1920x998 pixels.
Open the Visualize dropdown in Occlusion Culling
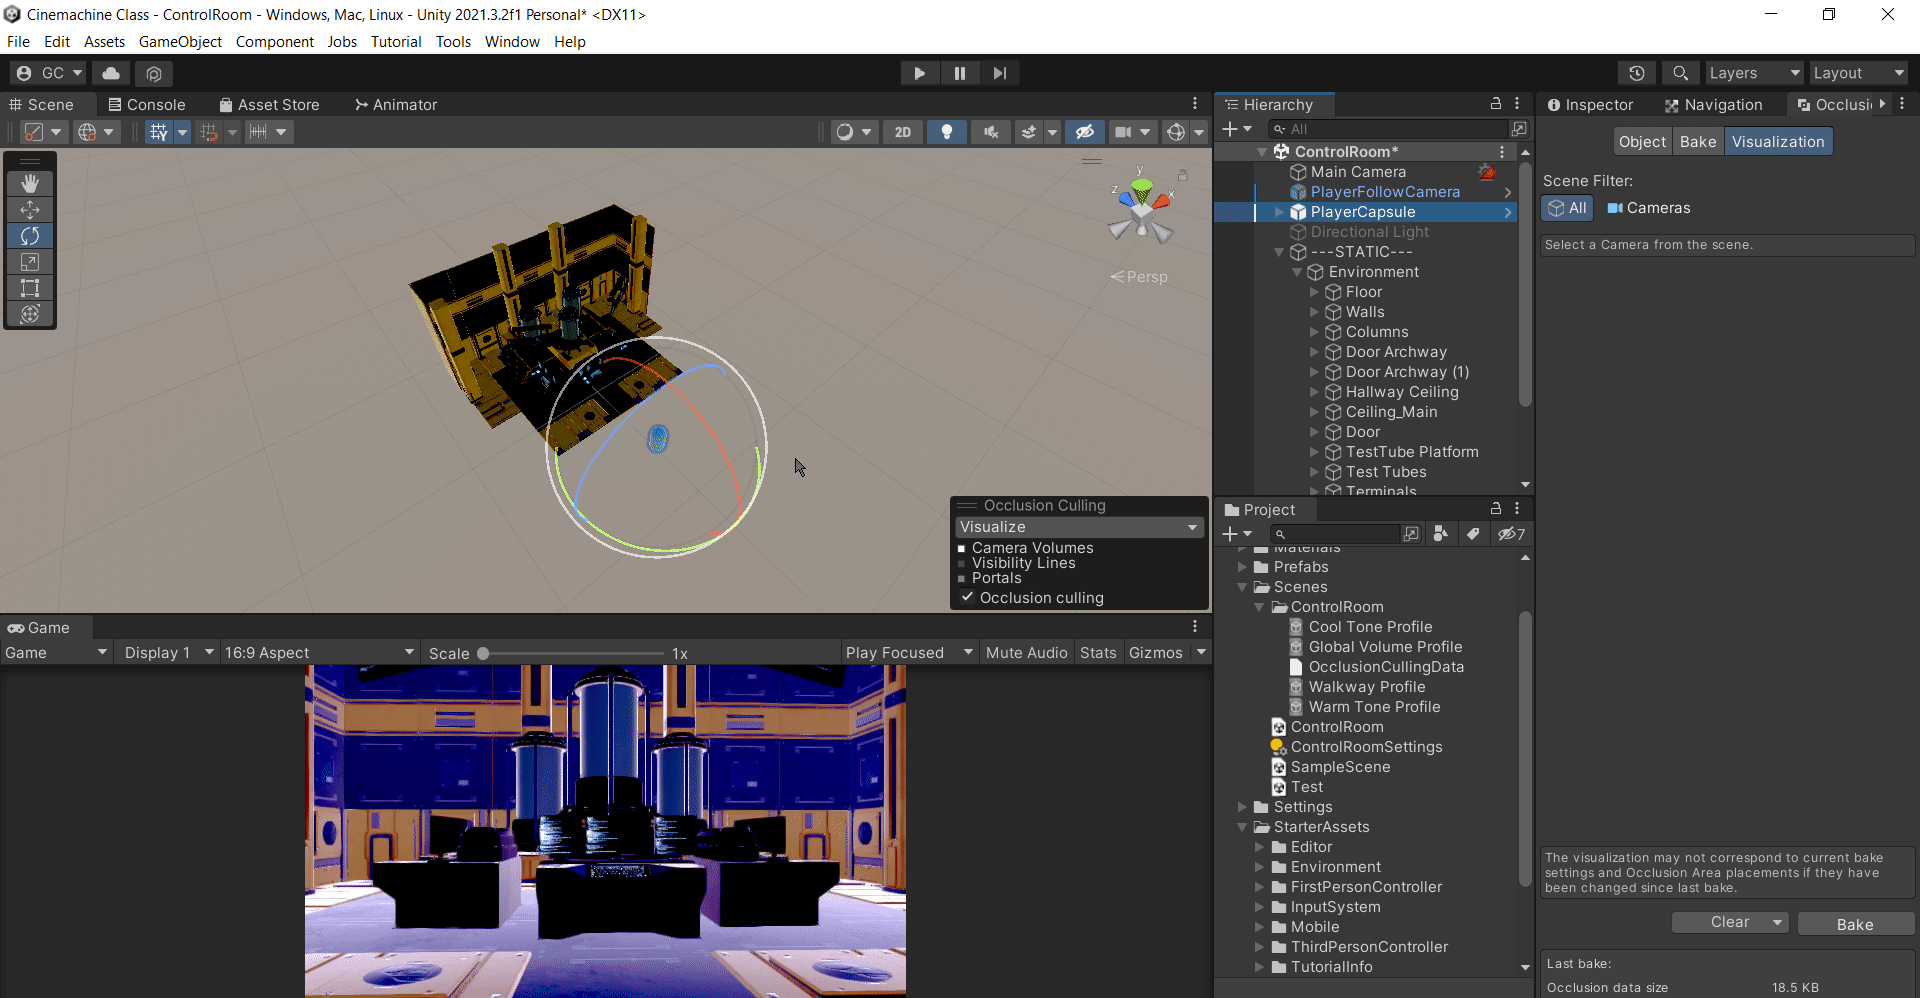(1080, 527)
